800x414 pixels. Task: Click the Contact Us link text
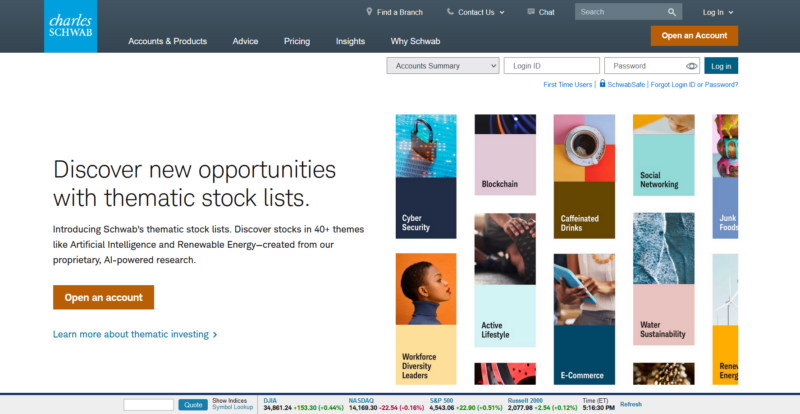point(476,12)
